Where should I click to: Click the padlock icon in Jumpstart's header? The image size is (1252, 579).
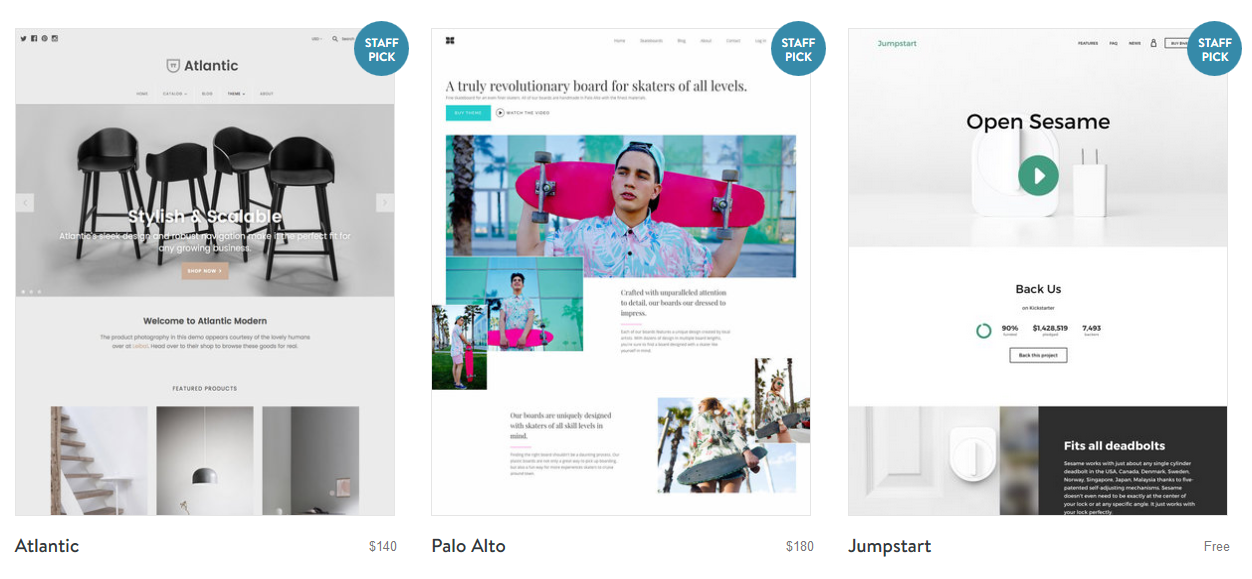click(x=1154, y=43)
